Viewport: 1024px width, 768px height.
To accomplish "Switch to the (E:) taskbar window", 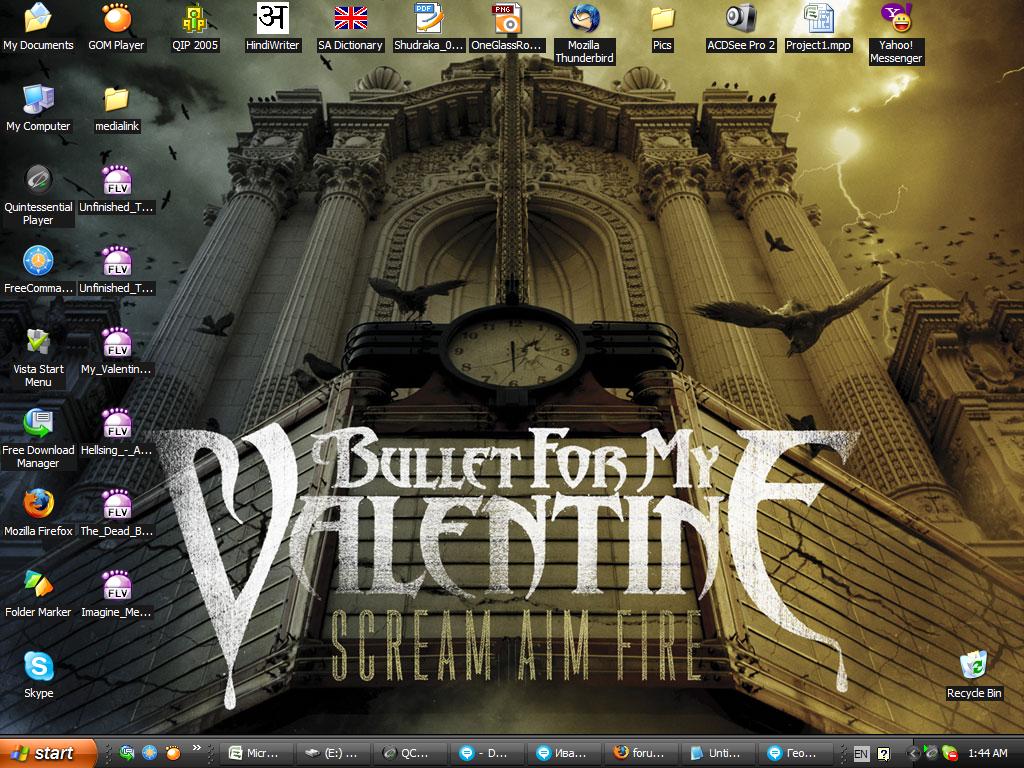I will tap(331, 753).
